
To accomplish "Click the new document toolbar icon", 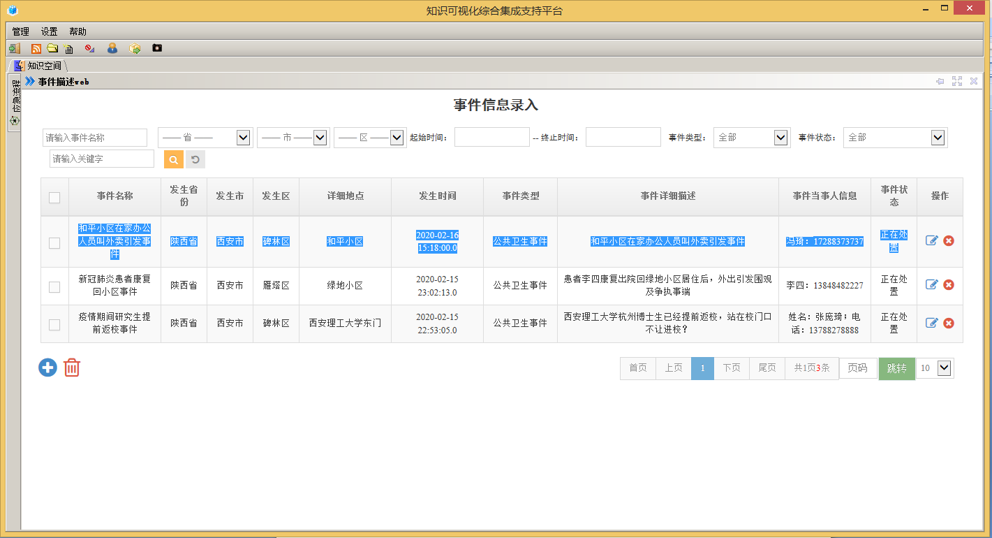I will (69, 48).
